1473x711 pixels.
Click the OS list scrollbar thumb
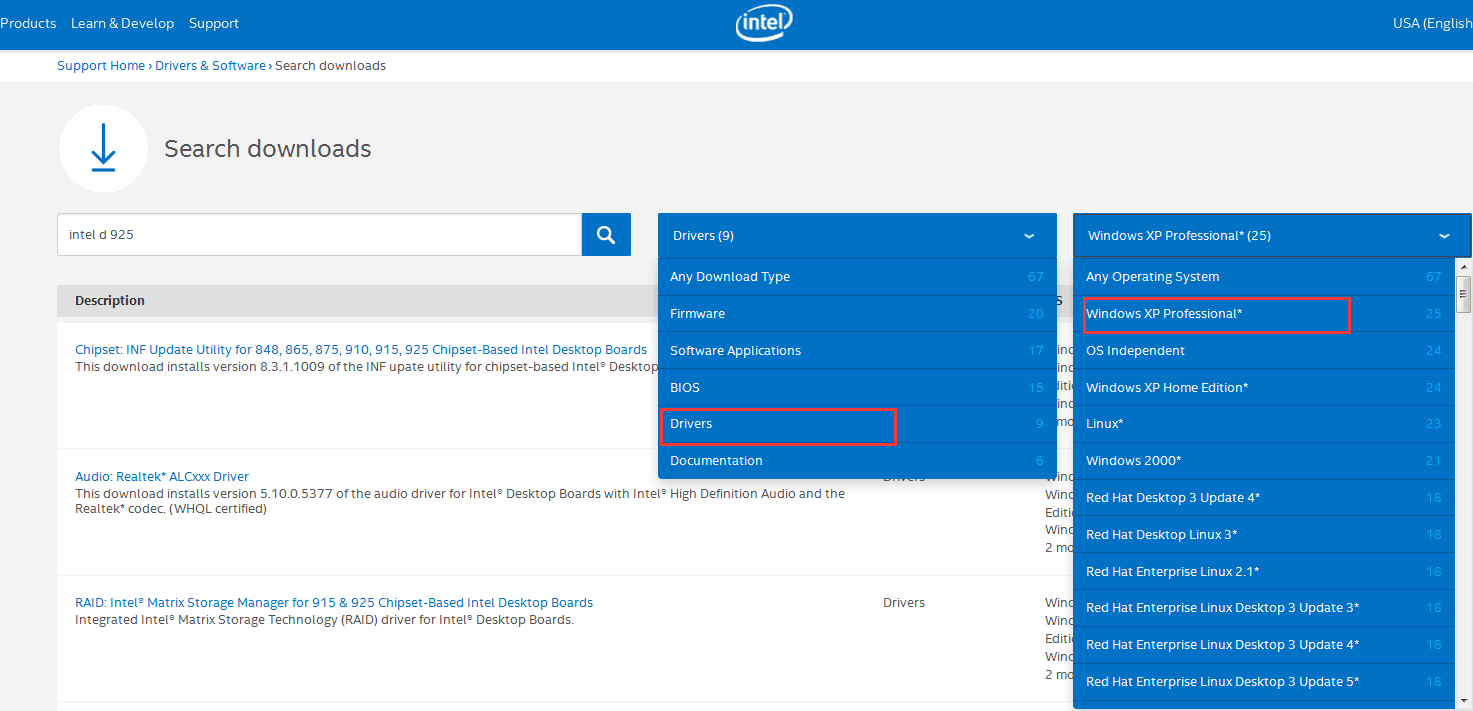pos(1464,294)
